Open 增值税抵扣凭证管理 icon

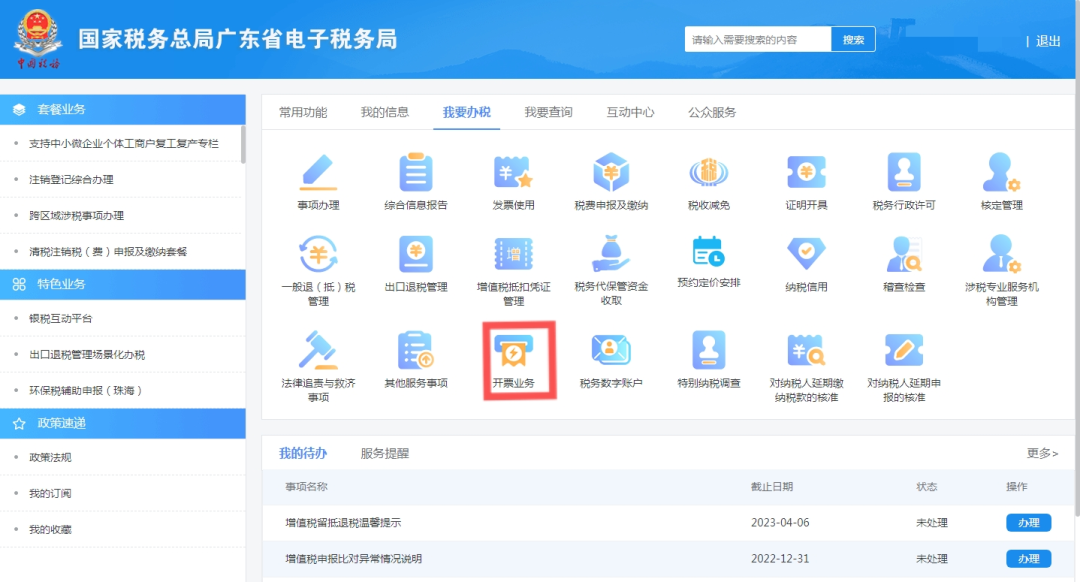point(513,254)
